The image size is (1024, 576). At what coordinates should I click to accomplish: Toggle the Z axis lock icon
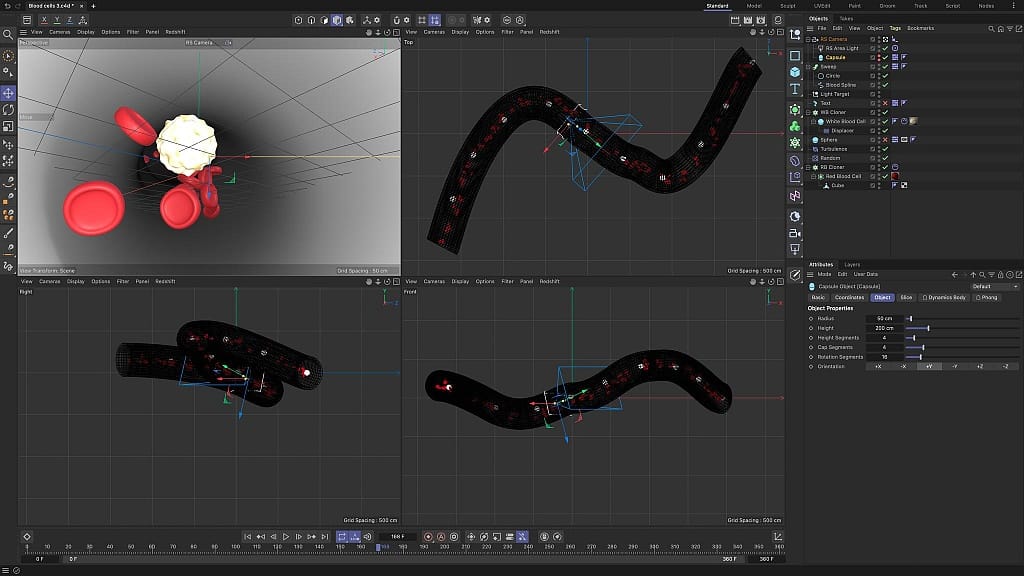point(69,20)
